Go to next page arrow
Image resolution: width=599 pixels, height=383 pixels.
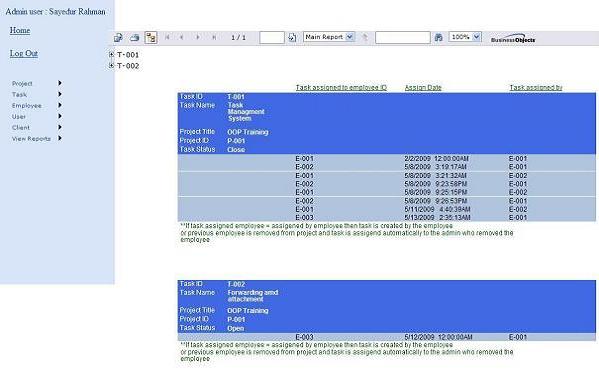[x=198, y=37]
